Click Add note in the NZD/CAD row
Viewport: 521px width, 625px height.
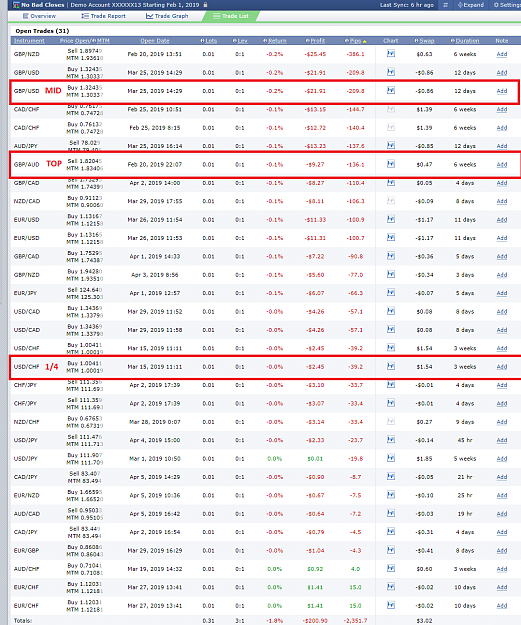click(502, 201)
